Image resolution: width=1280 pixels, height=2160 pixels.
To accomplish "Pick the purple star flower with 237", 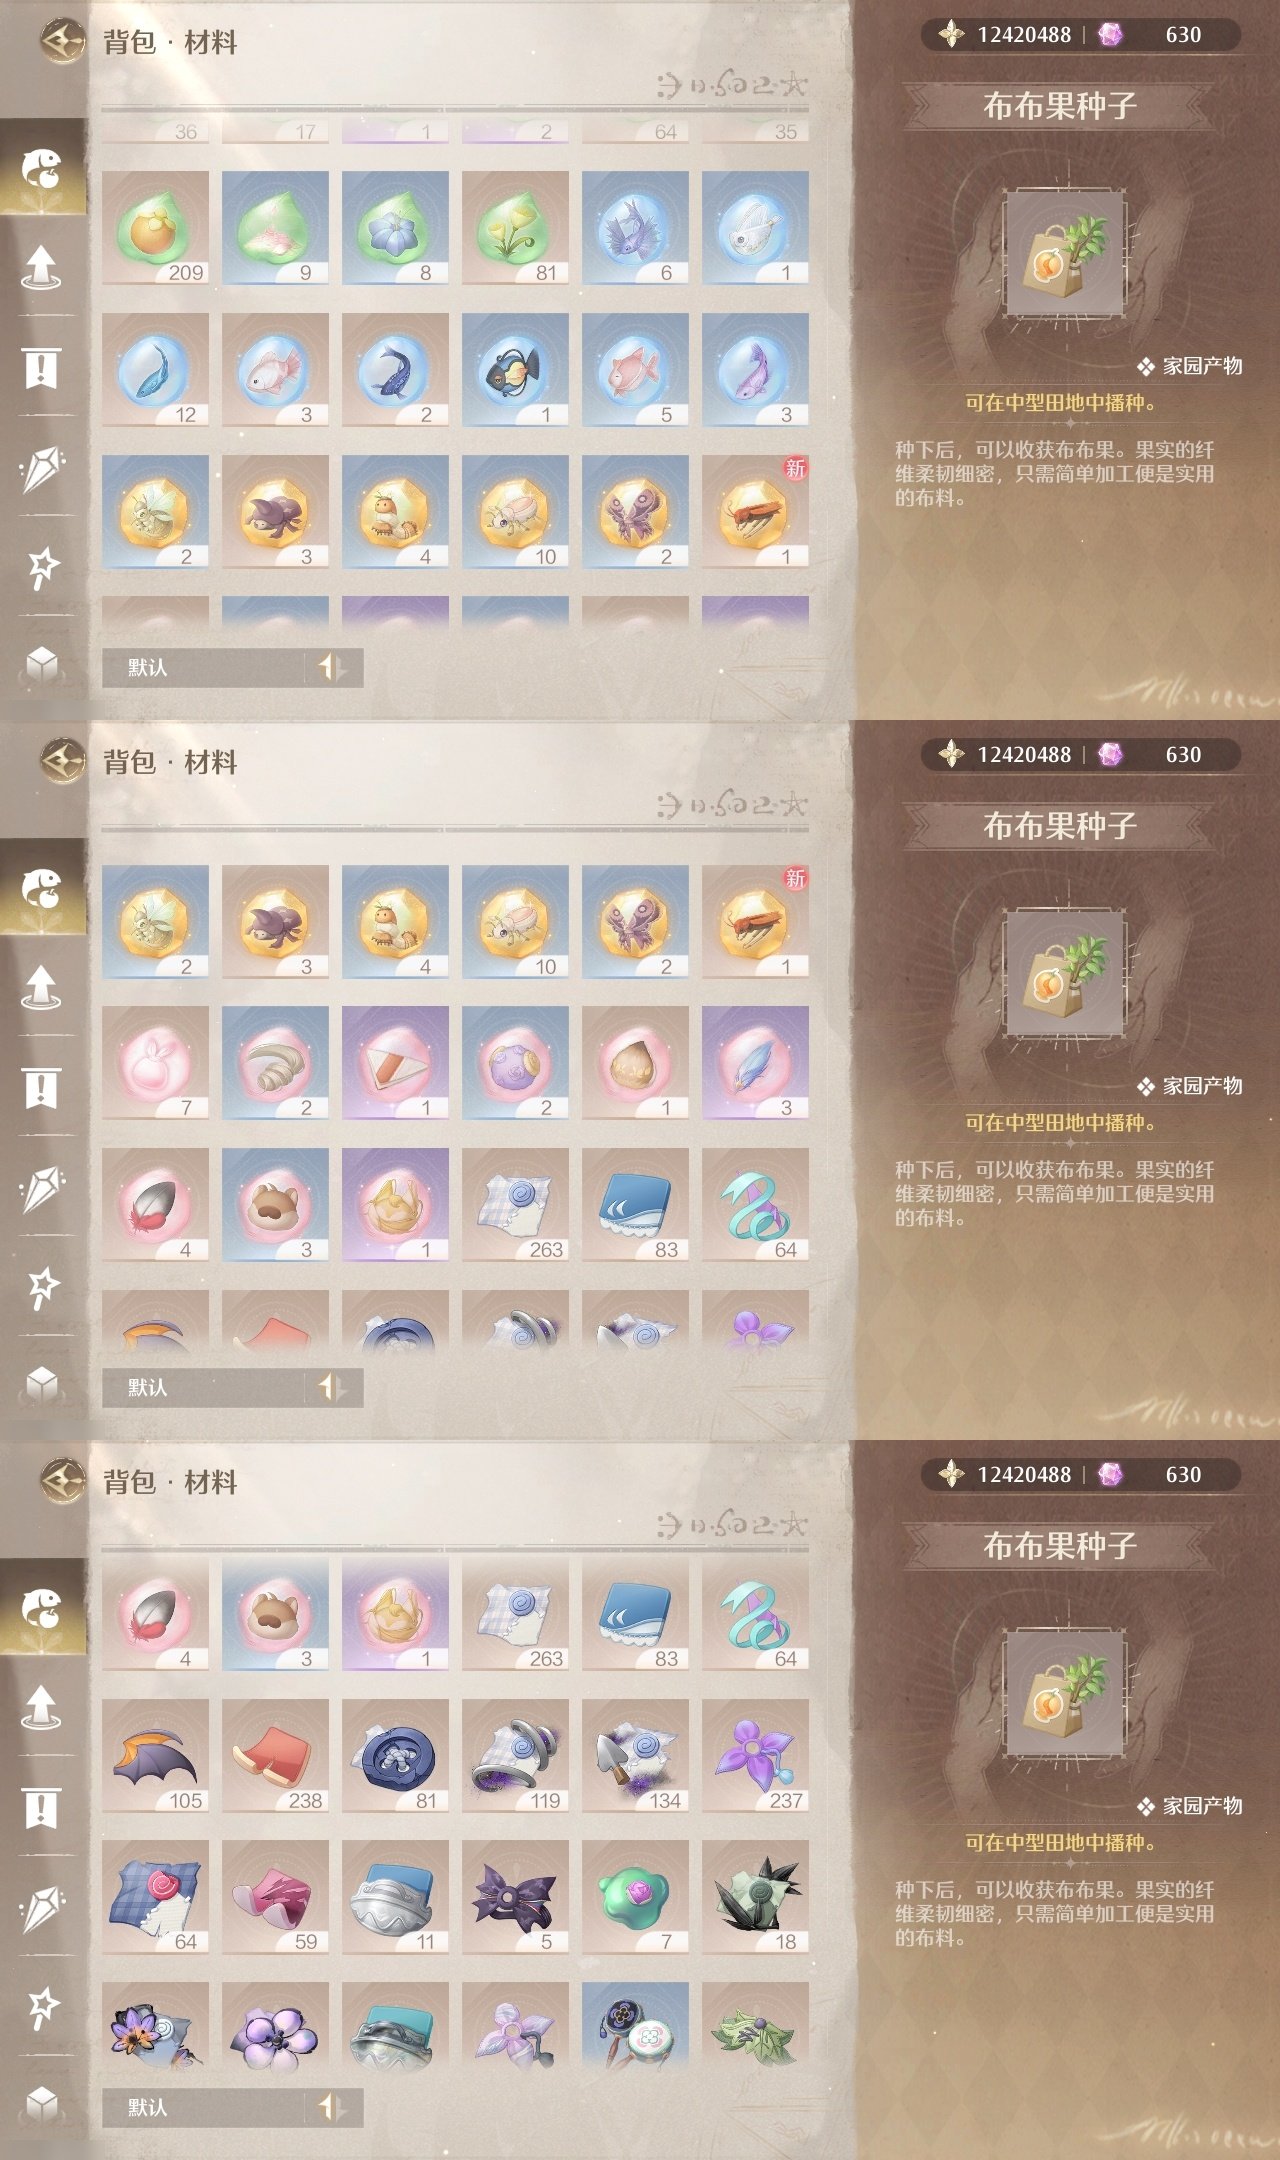I will click(x=755, y=1756).
